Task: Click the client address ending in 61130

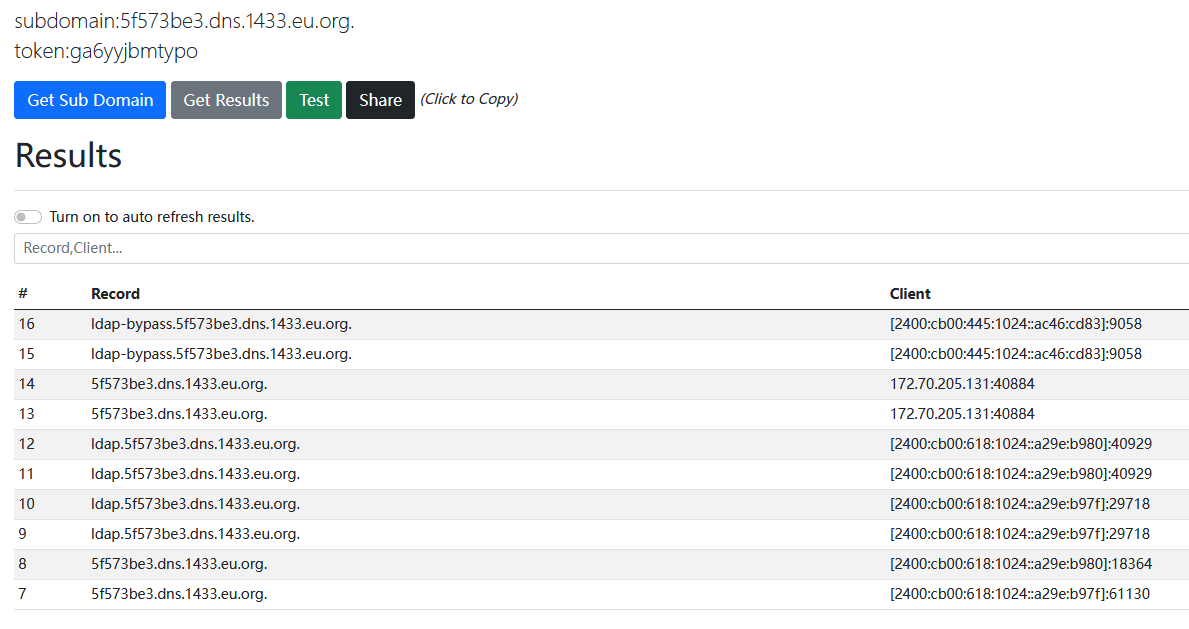Action: click(x=1019, y=594)
